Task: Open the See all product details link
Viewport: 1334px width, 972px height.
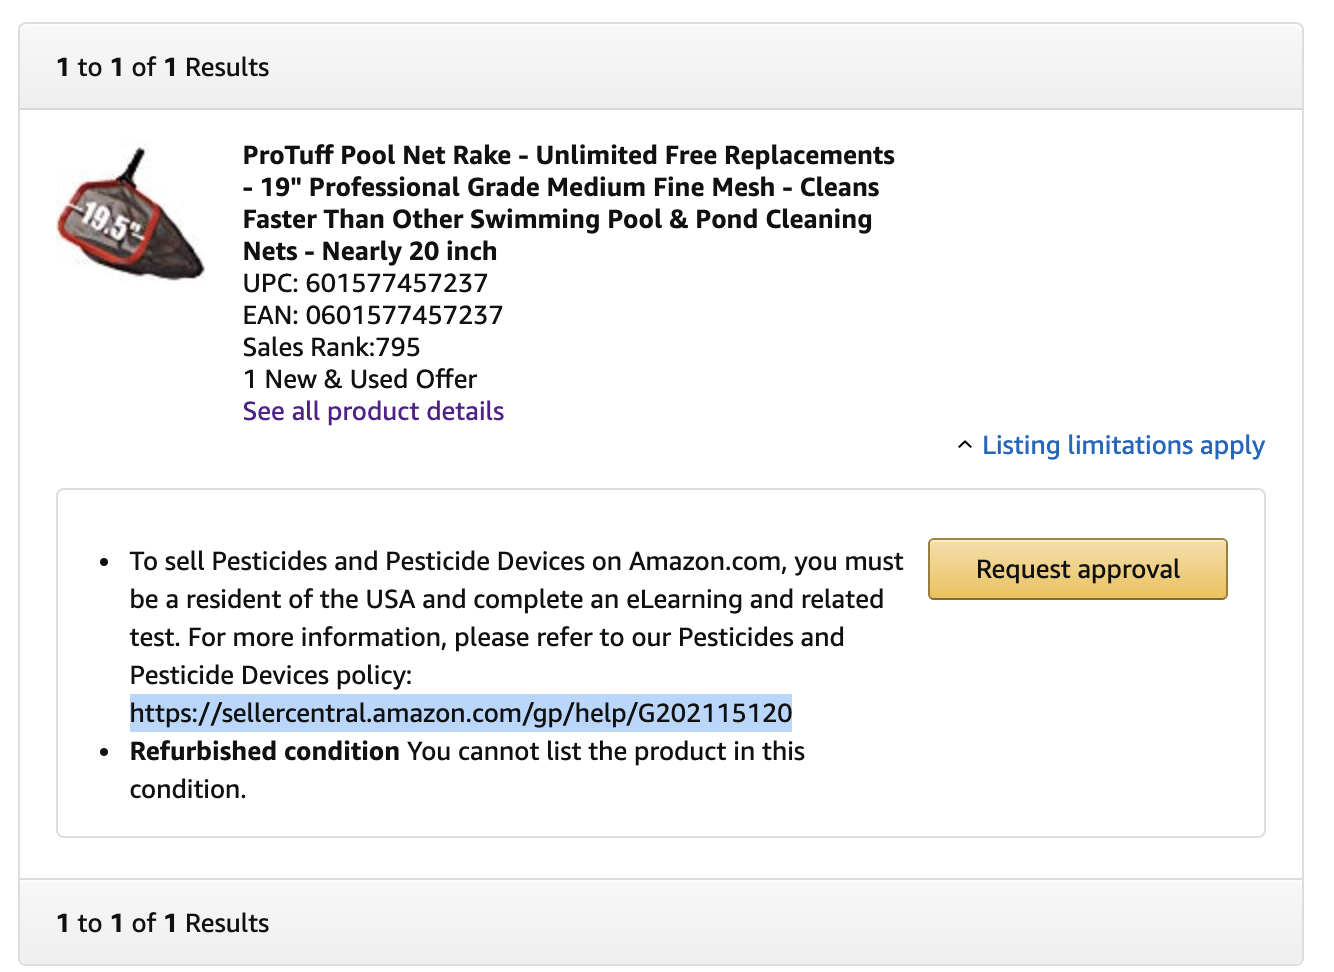Action: [x=373, y=411]
